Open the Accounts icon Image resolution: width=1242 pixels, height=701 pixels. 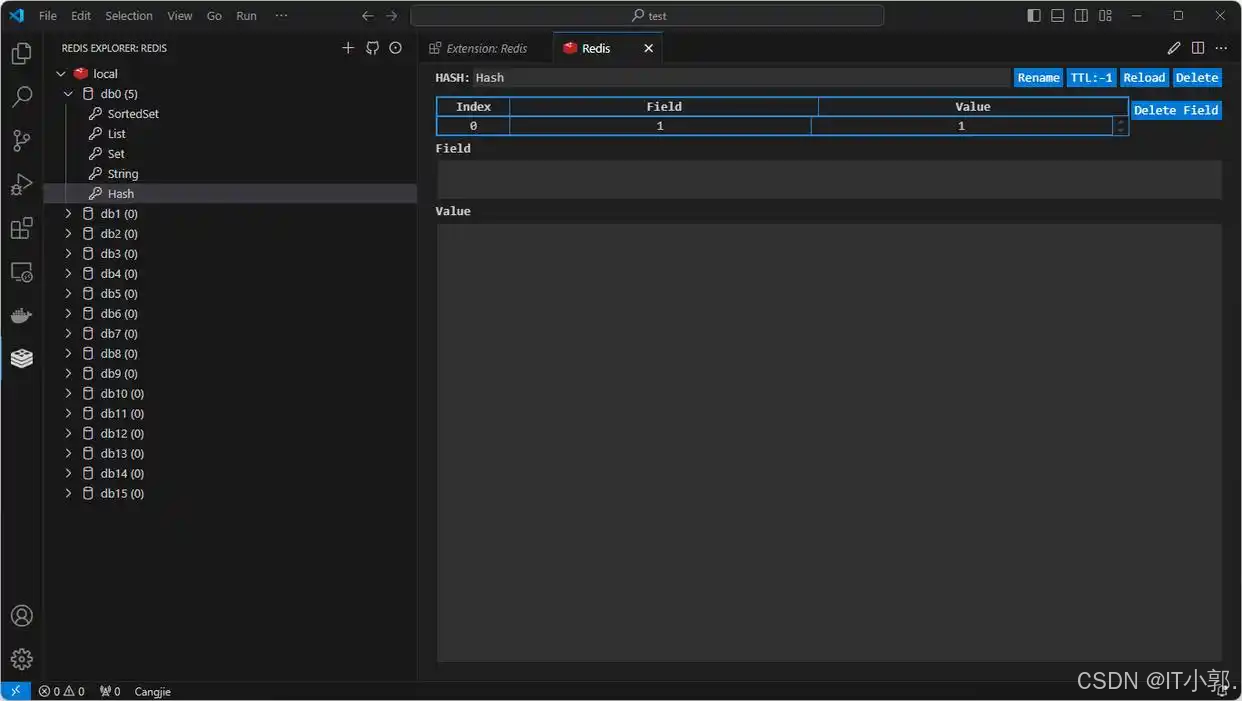click(21, 616)
